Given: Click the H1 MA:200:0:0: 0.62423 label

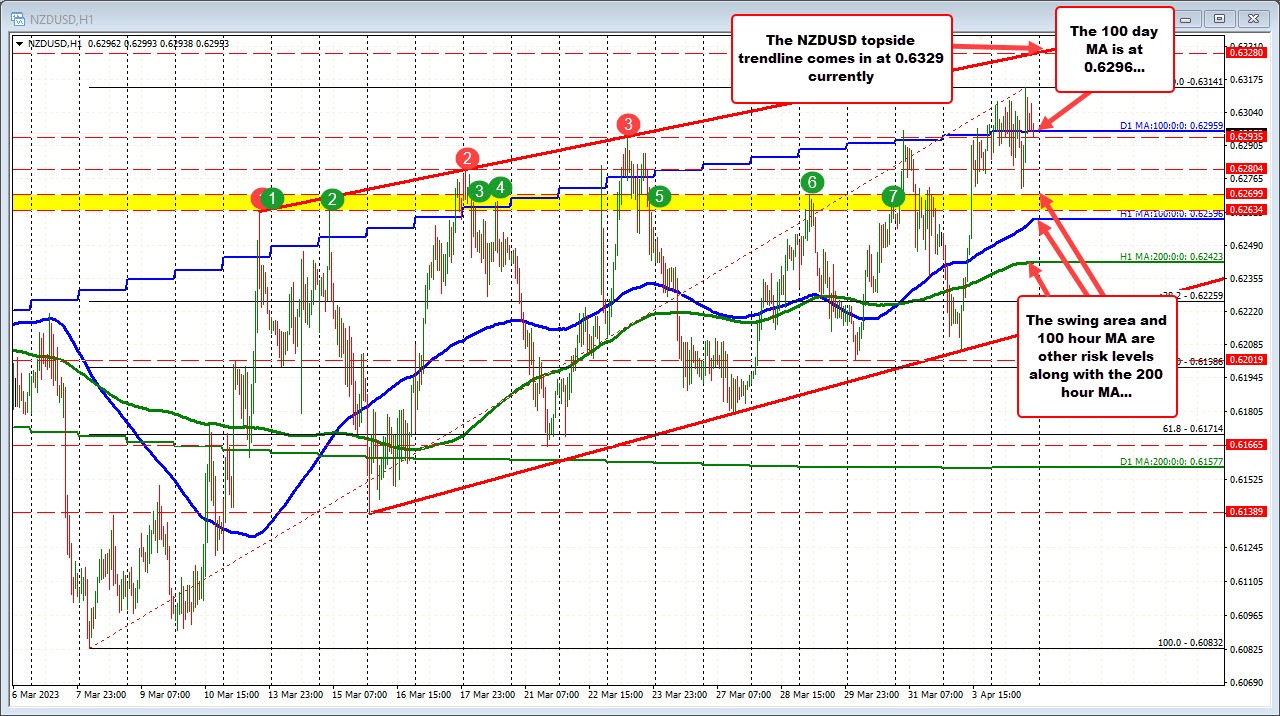Looking at the screenshot, I should [1170, 257].
